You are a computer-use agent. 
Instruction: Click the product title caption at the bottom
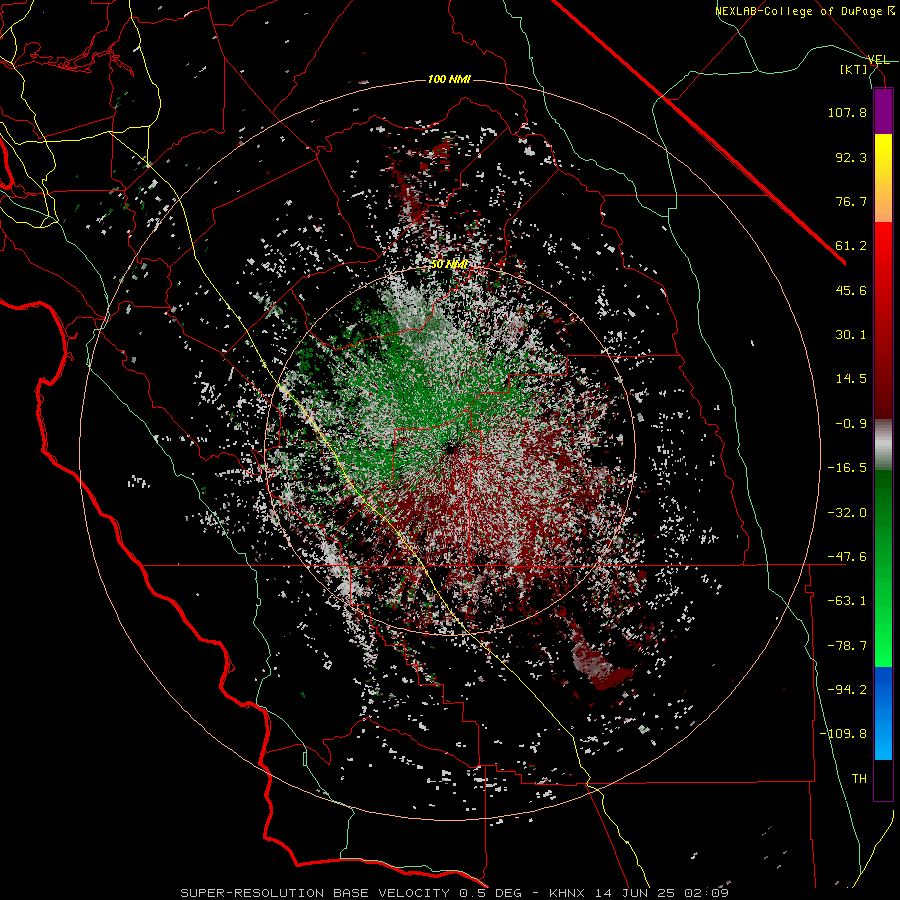pyautogui.click(x=455, y=893)
